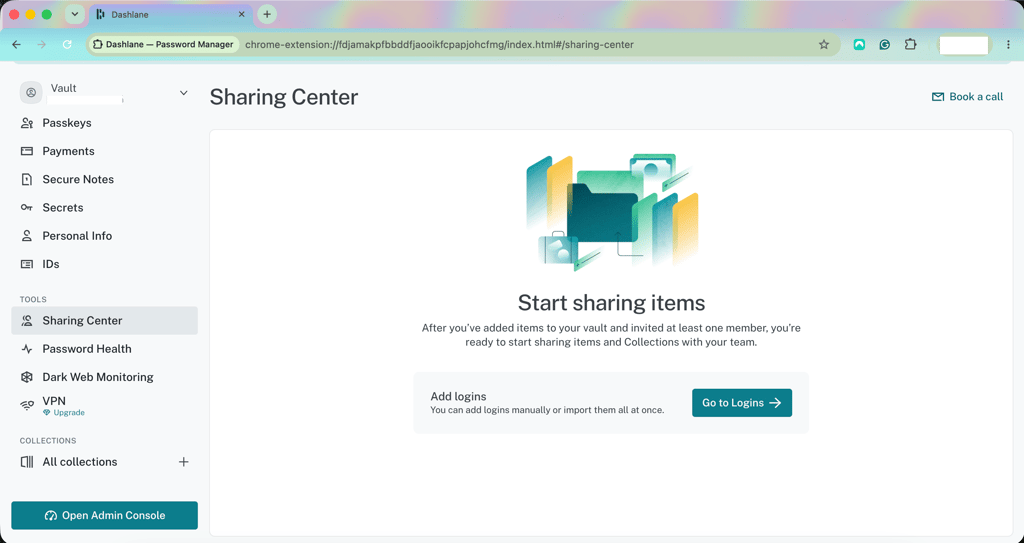Screen dimensions: 1024x543
Task: Click the Passkeys icon
Action: (27, 123)
